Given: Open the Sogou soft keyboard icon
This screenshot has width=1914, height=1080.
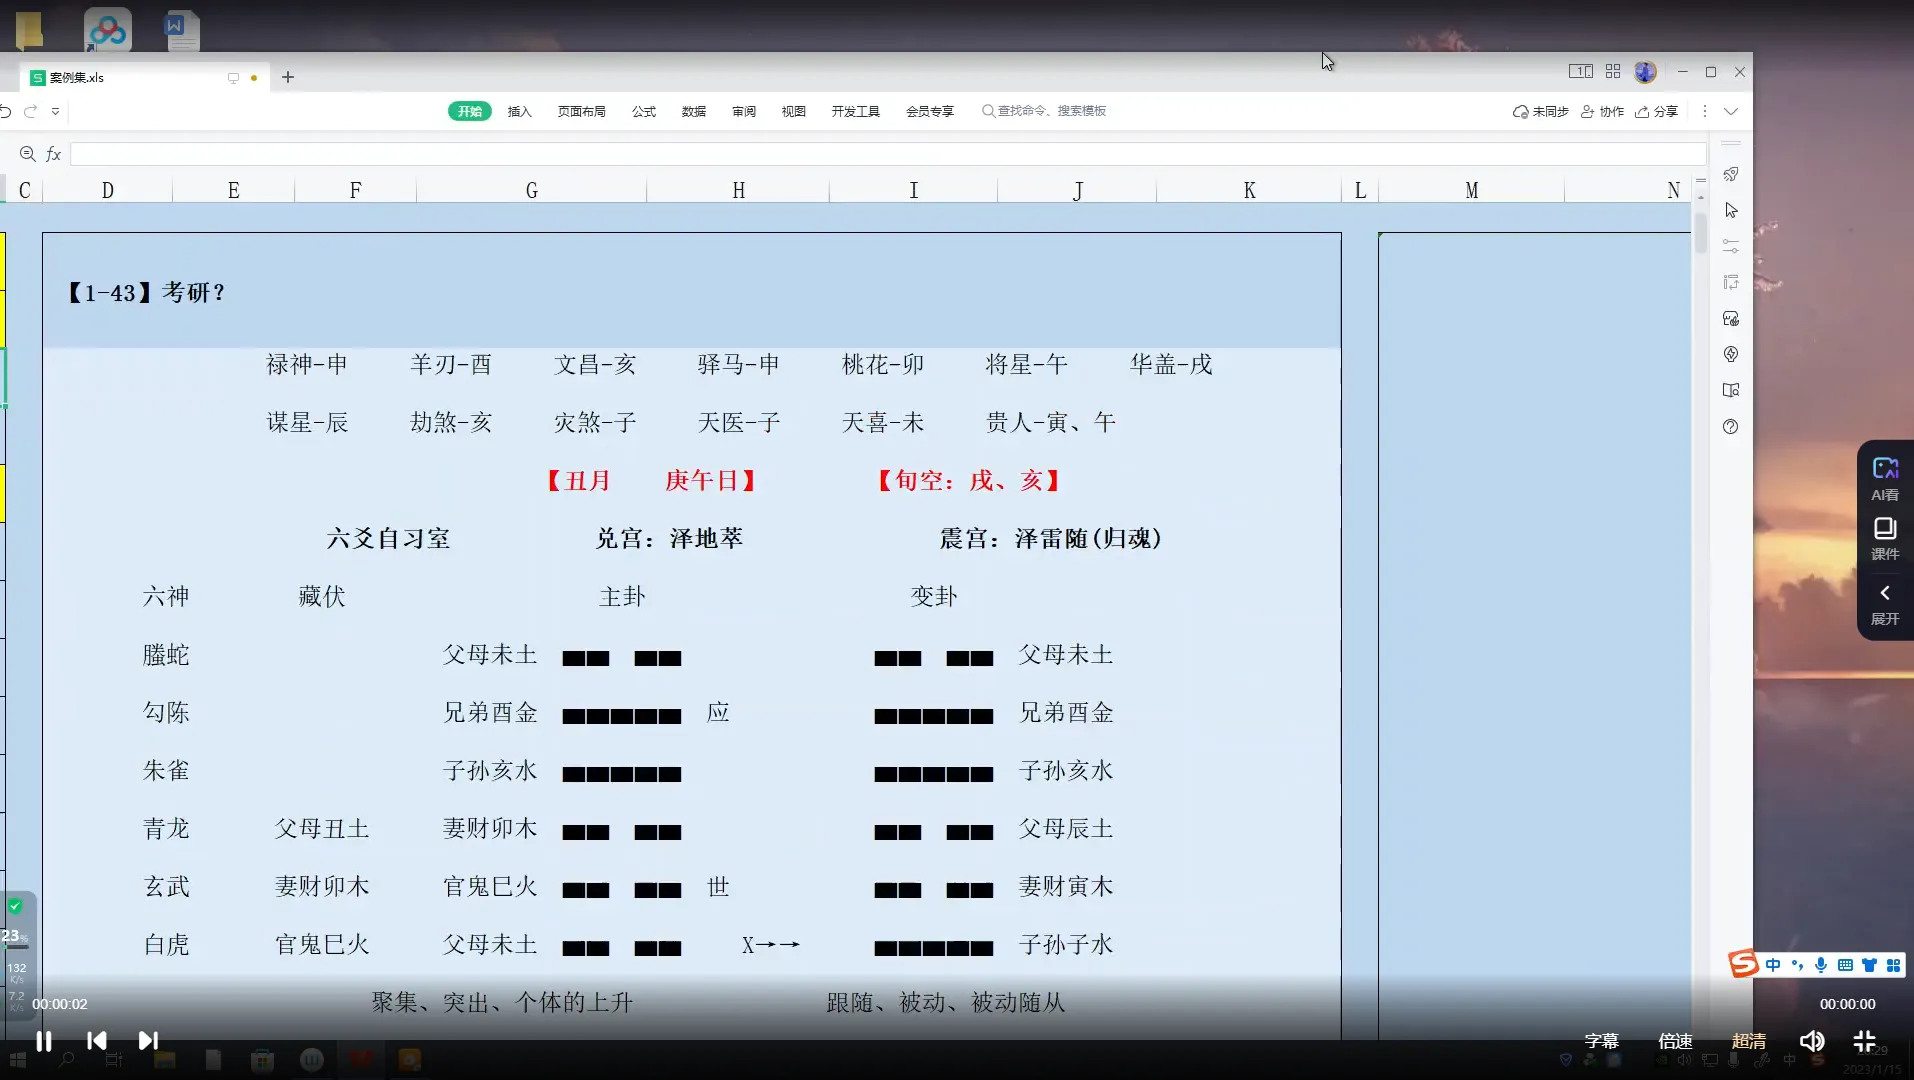Looking at the screenshot, I should pos(1845,965).
